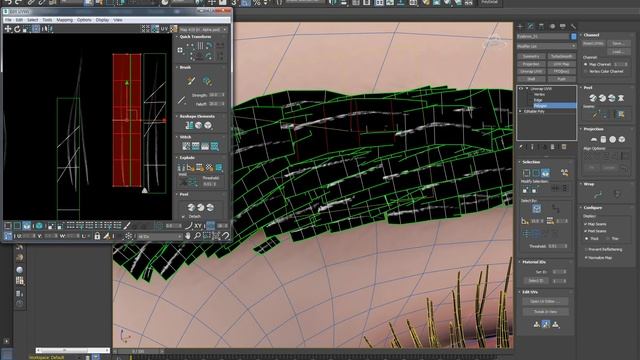Open the Display menu in Edit UVWs
640x360 pixels.
point(102,20)
